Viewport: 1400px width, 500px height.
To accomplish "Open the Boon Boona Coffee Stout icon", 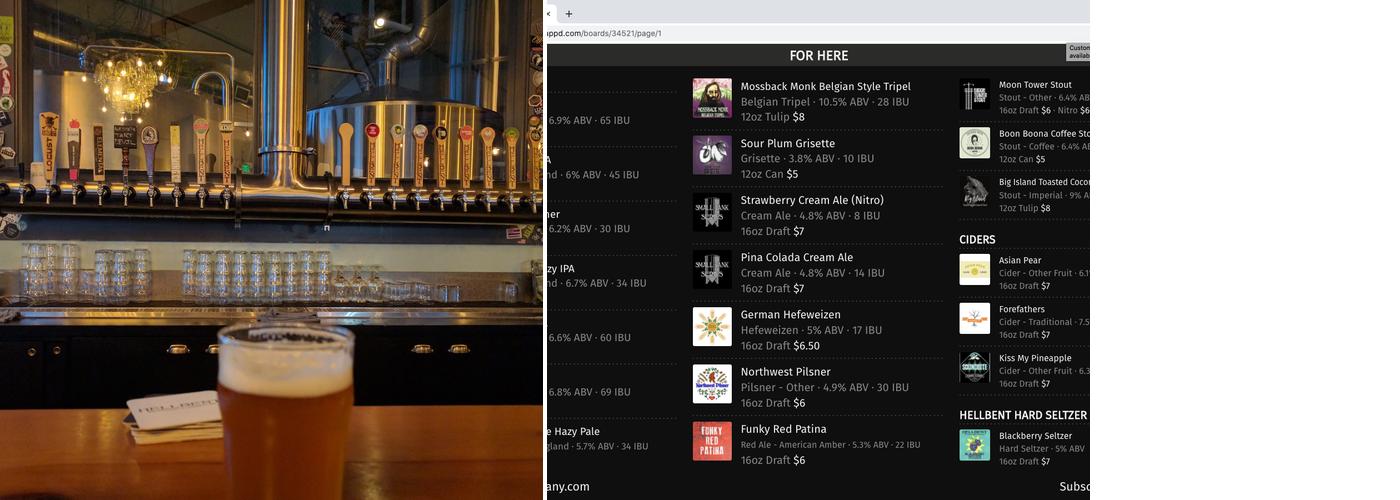I will tap(974, 143).
